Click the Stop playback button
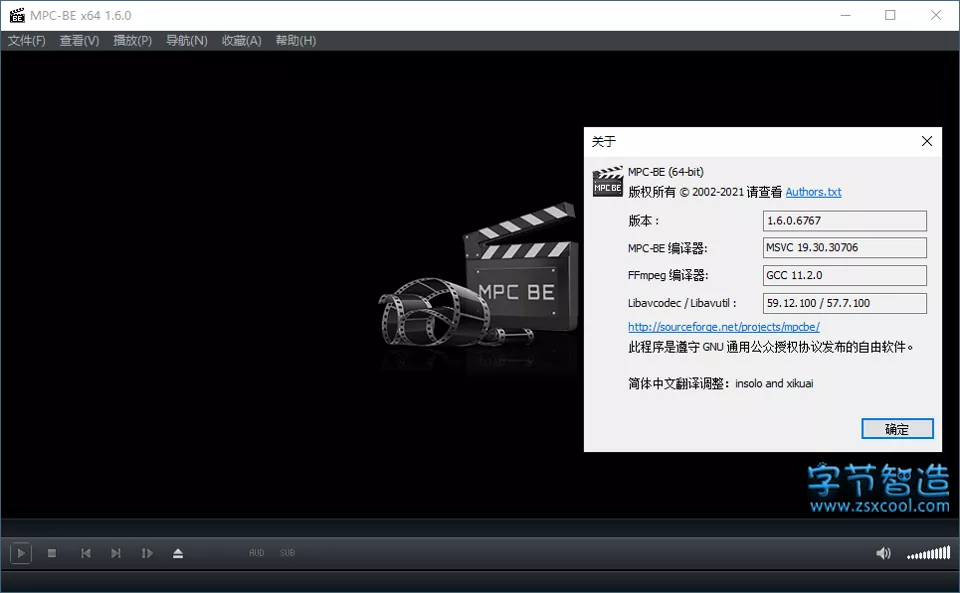The width and height of the screenshot is (960, 593). [52, 553]
